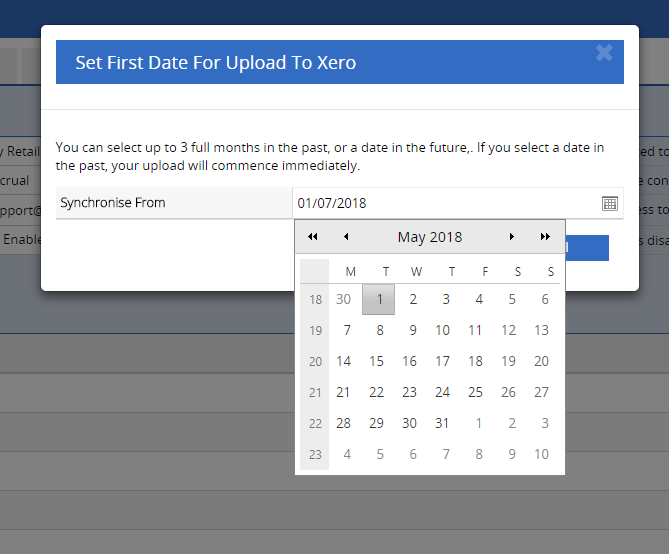Select June 4 in week 23 row
Image resolution: width=669 pixels, height=554 pixels.
tap(345, 455)
